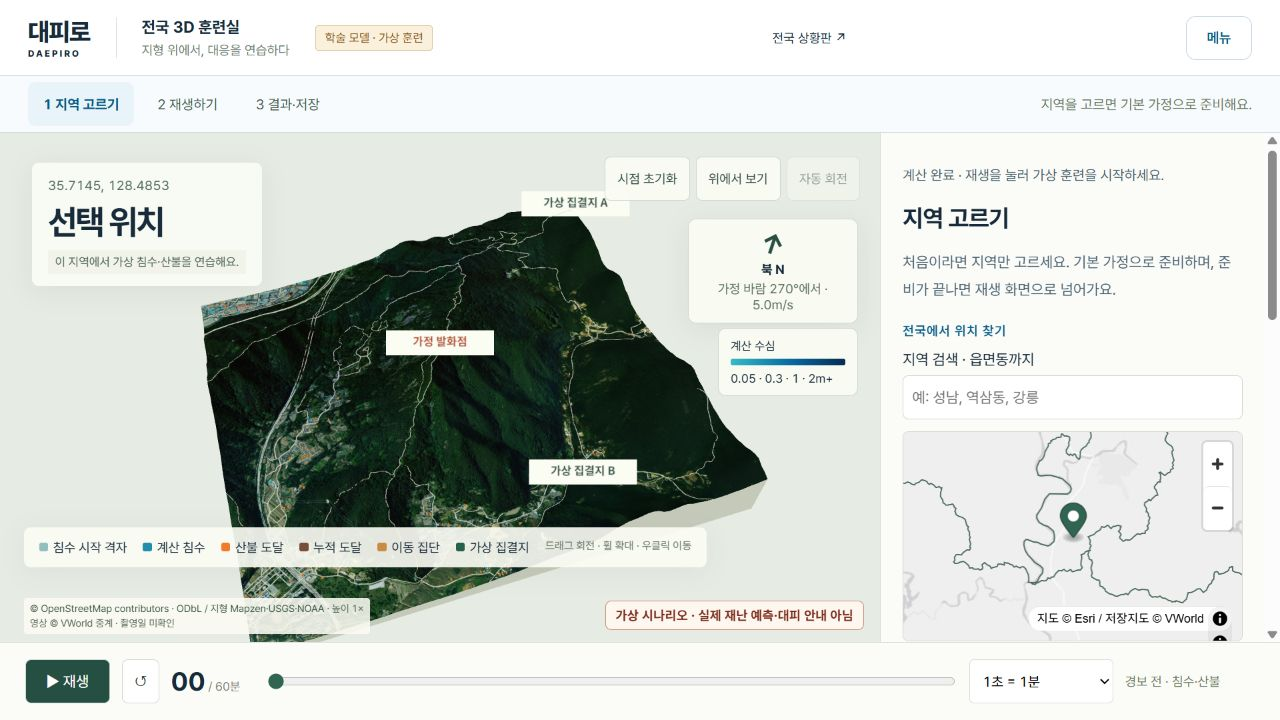Zoom out on the mini map
1280x720 pixels.
coord(1217,508)
